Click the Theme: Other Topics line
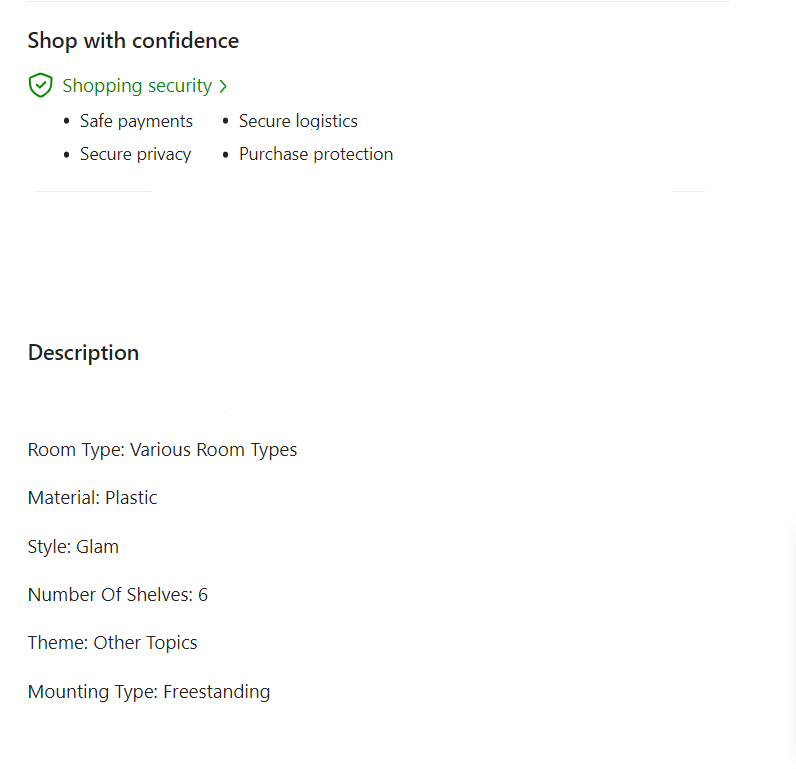This screenshot has height=769, width=796. point(112,643)
